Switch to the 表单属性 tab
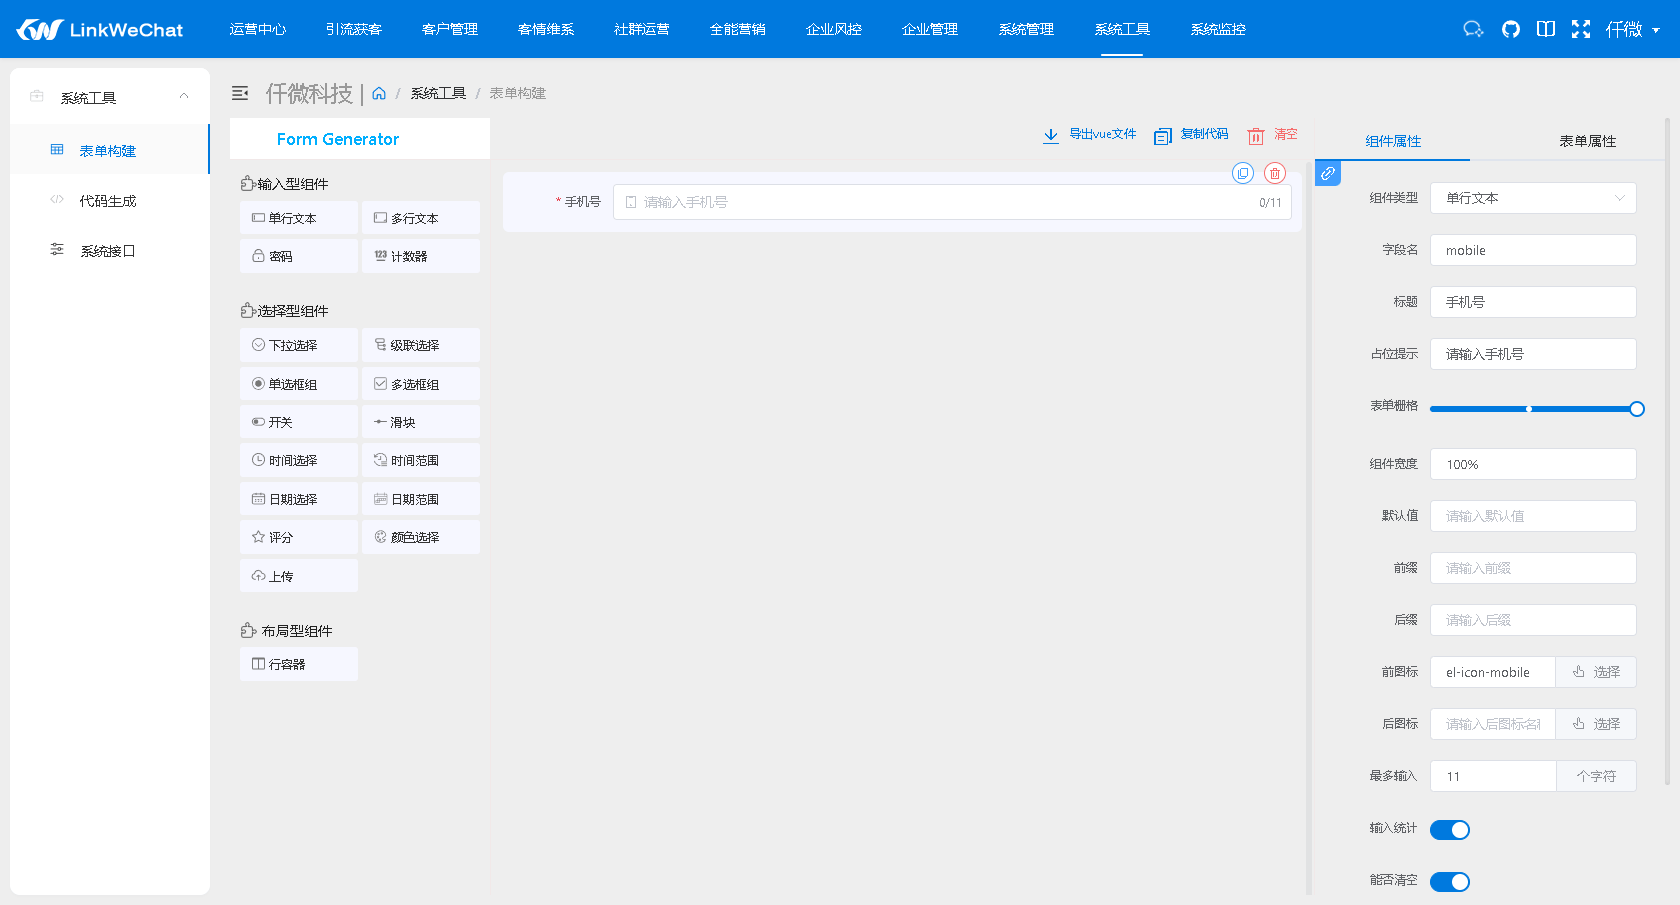 click(x=1585, y=141)
